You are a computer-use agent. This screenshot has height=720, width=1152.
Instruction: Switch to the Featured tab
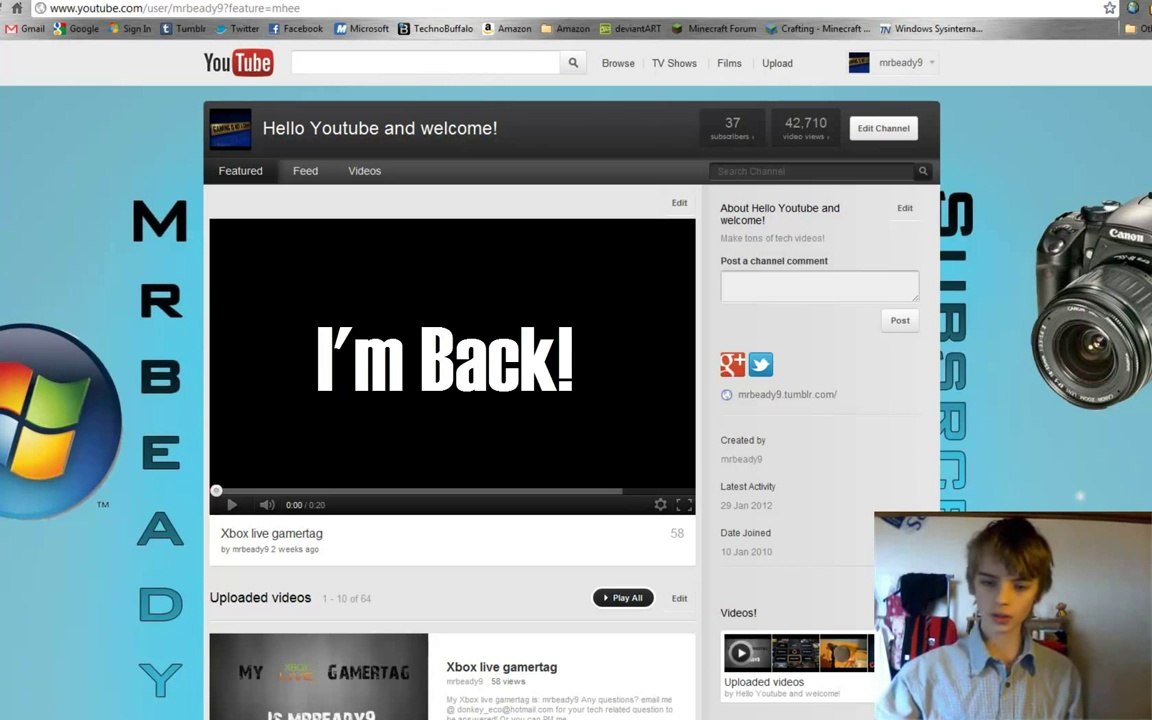point(240,170)
